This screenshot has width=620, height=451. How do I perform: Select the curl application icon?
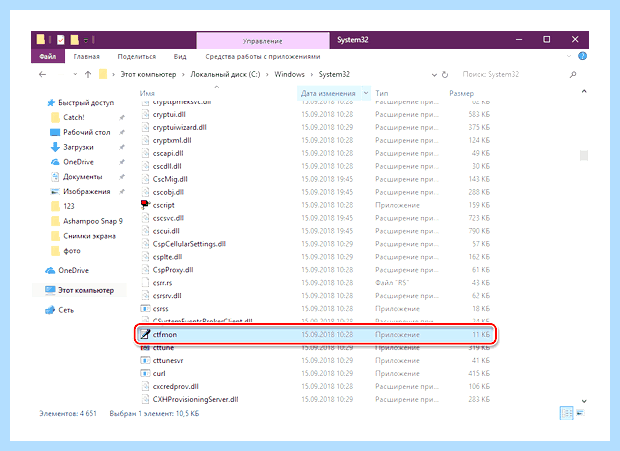point(146,373)
